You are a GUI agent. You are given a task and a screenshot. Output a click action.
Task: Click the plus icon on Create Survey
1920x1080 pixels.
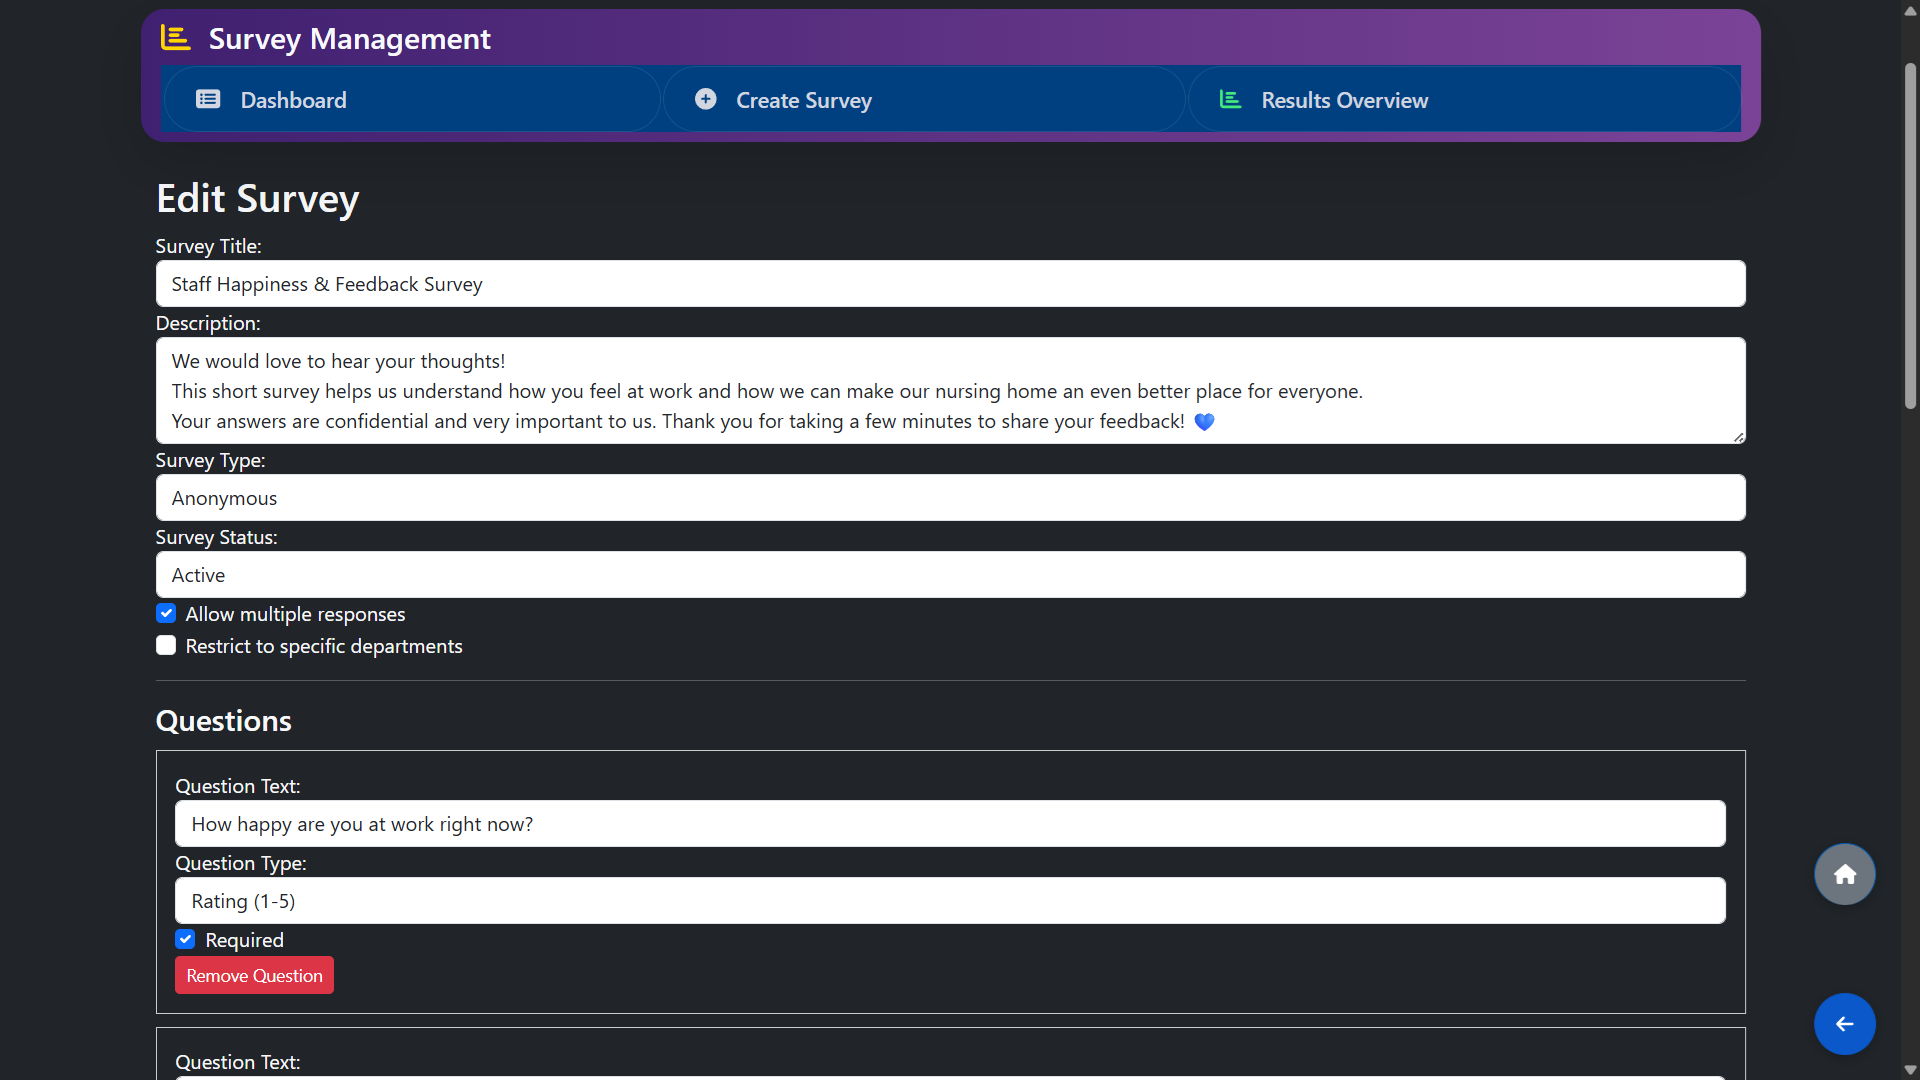tap(705, 99)
